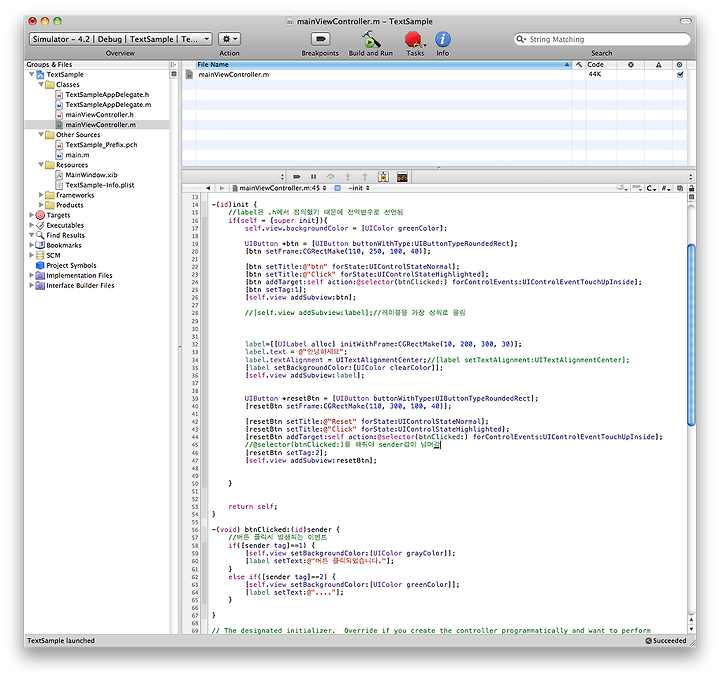Collapse the Other Sources group

41,135
